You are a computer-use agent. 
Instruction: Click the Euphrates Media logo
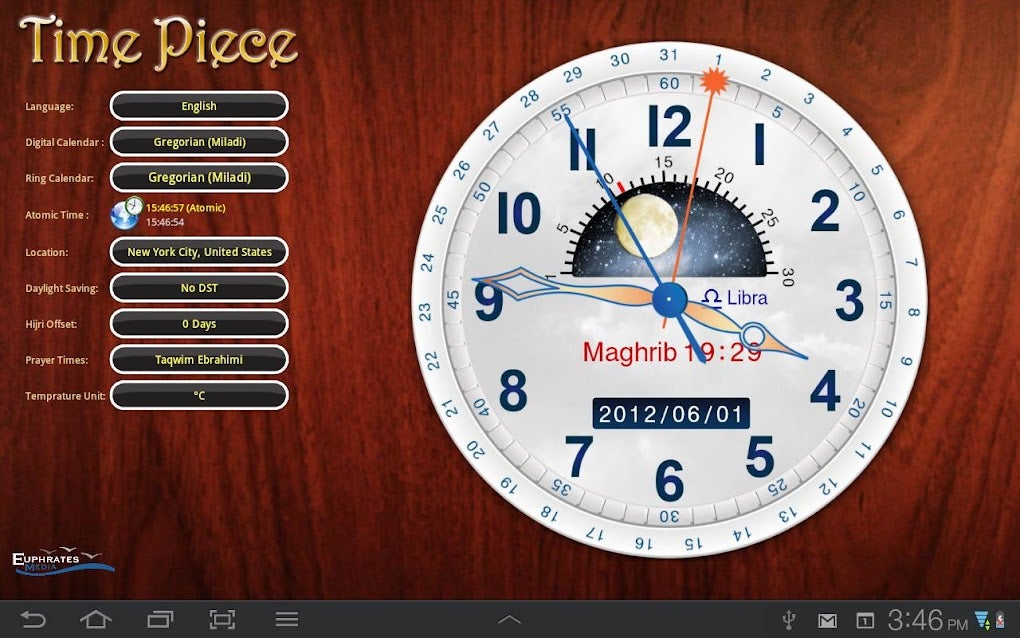coord(62,560)
